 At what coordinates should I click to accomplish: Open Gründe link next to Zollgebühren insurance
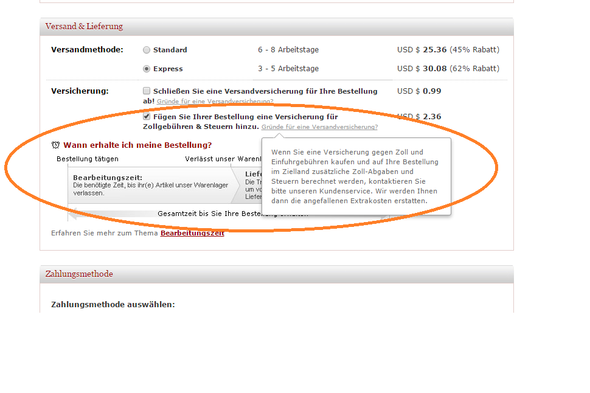[x=319, y=127]
